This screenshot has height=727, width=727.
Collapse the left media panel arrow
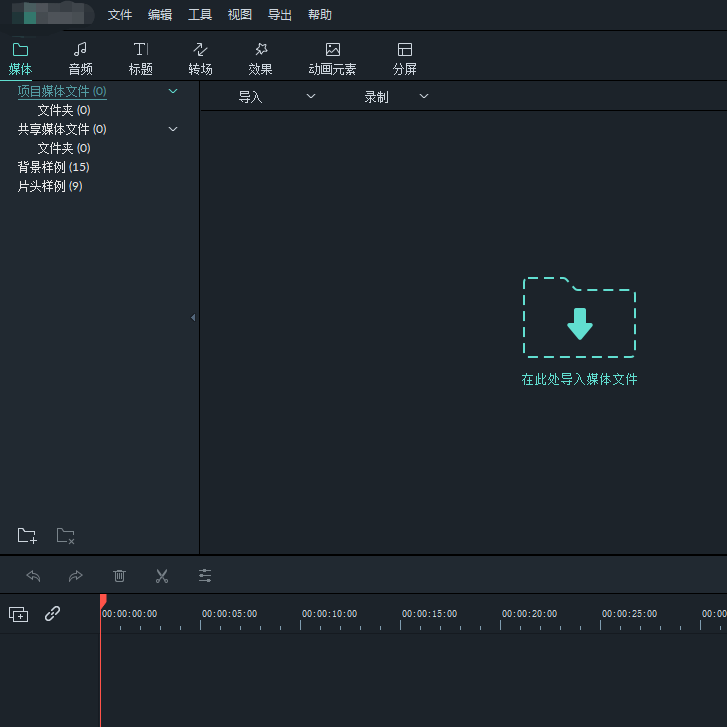pos(193,318)
